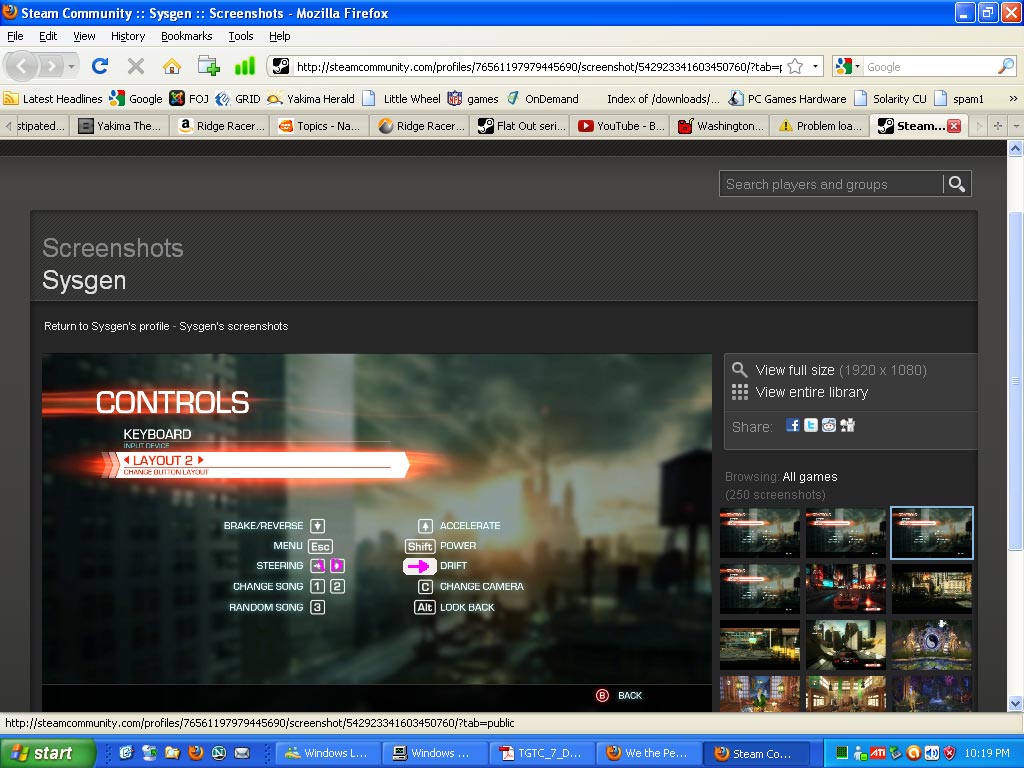Bookmark this page with the star icon

tap(795, 67)
